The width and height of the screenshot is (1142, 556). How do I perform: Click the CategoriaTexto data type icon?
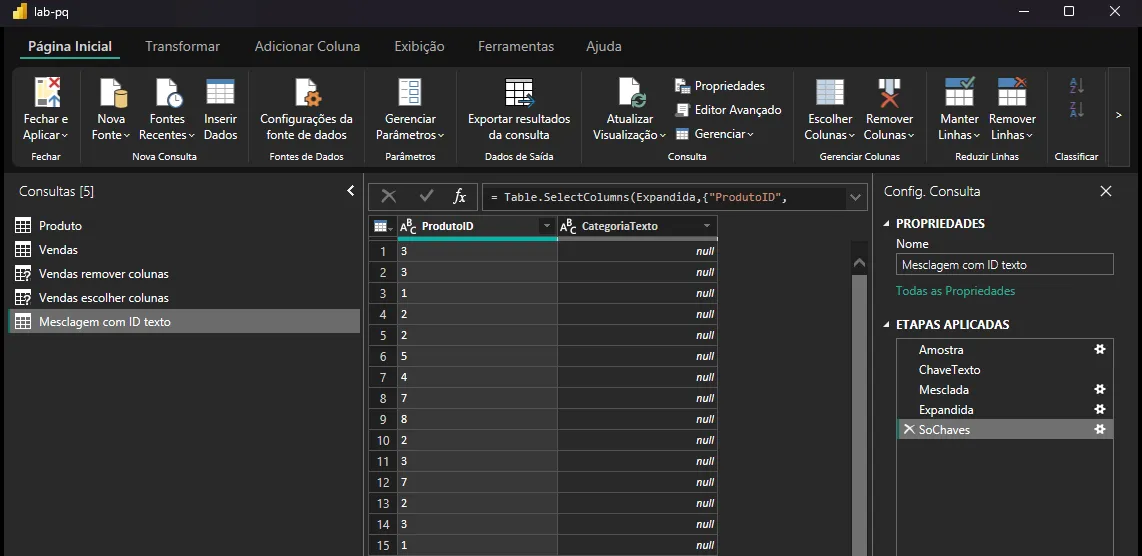(x=568, y=227)
